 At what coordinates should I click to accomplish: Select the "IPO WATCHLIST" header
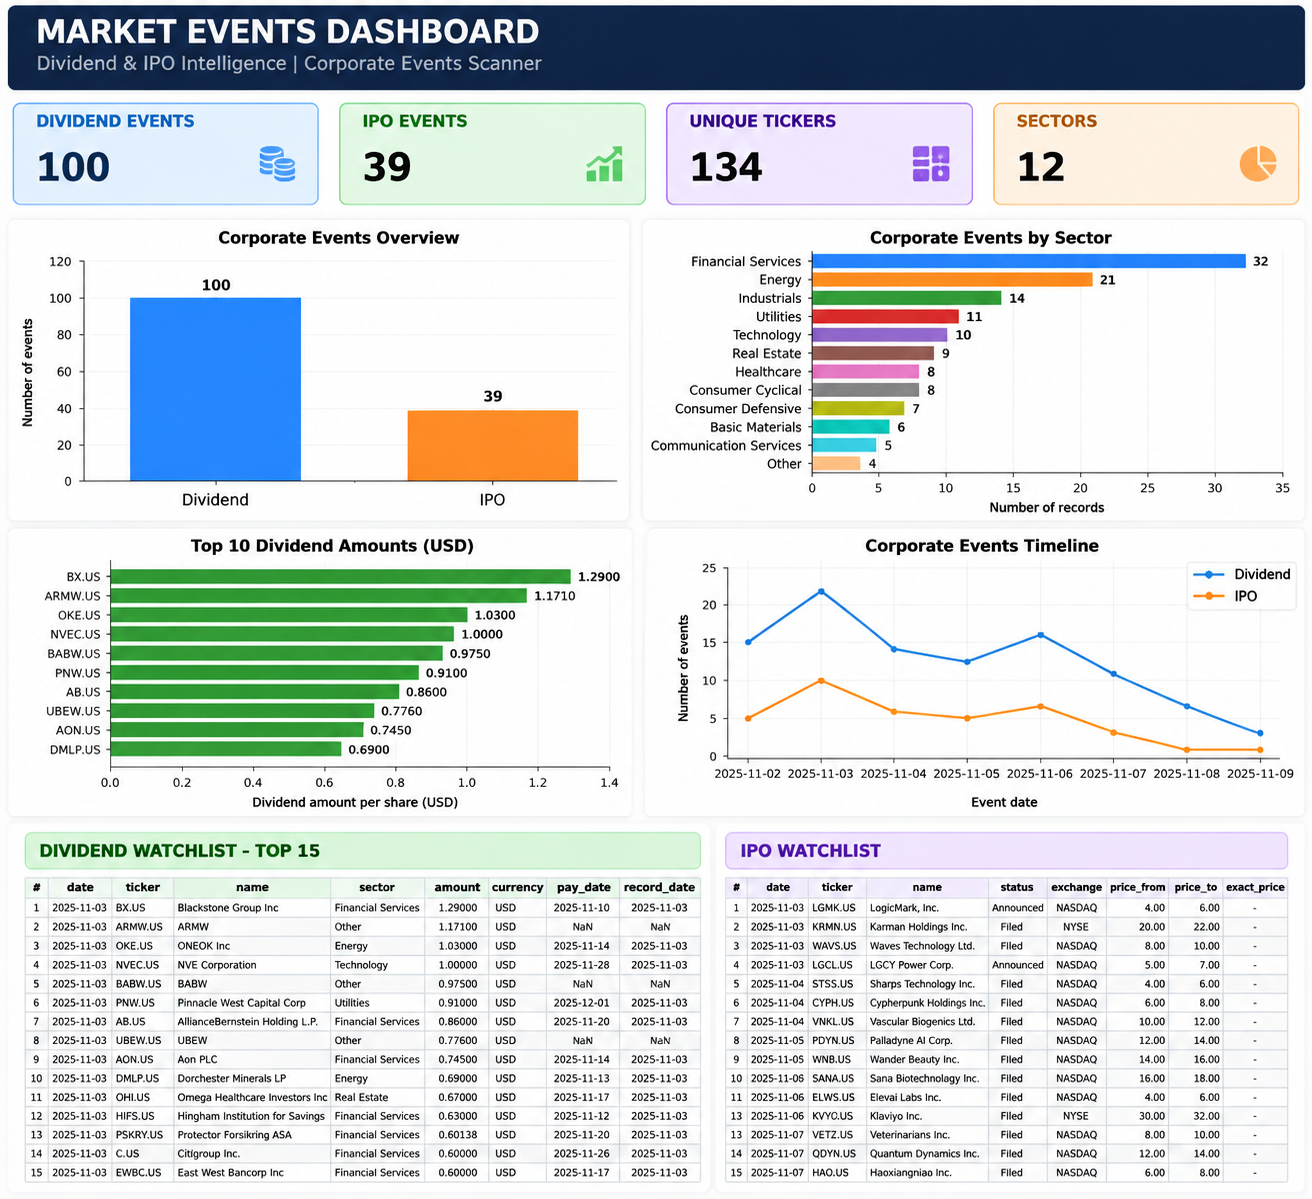pos(811,851)
